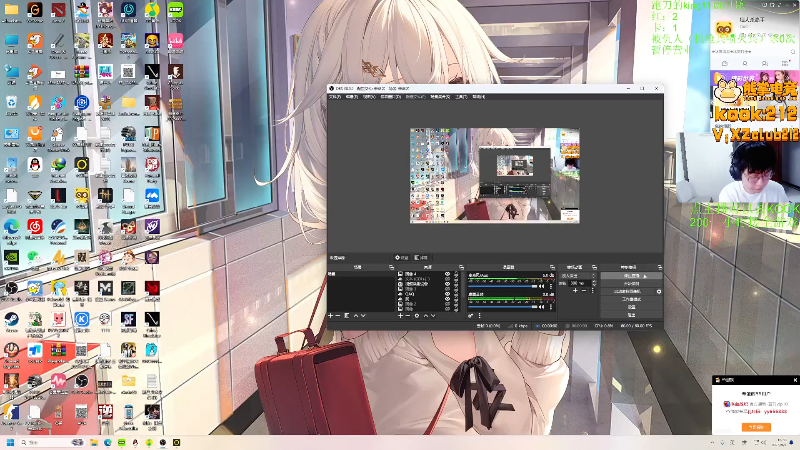Toggle the lock on the 图像 4 source
800x450 pixels.
point(456,274)
